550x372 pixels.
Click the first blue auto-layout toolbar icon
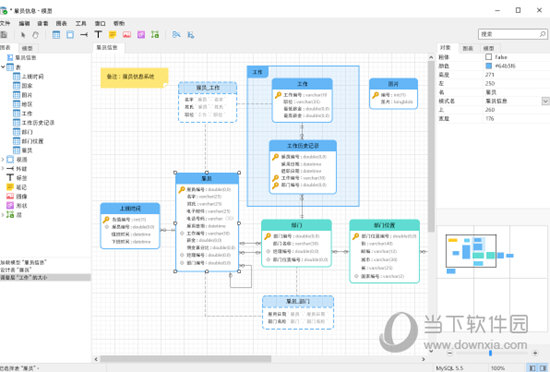point(176,34)
